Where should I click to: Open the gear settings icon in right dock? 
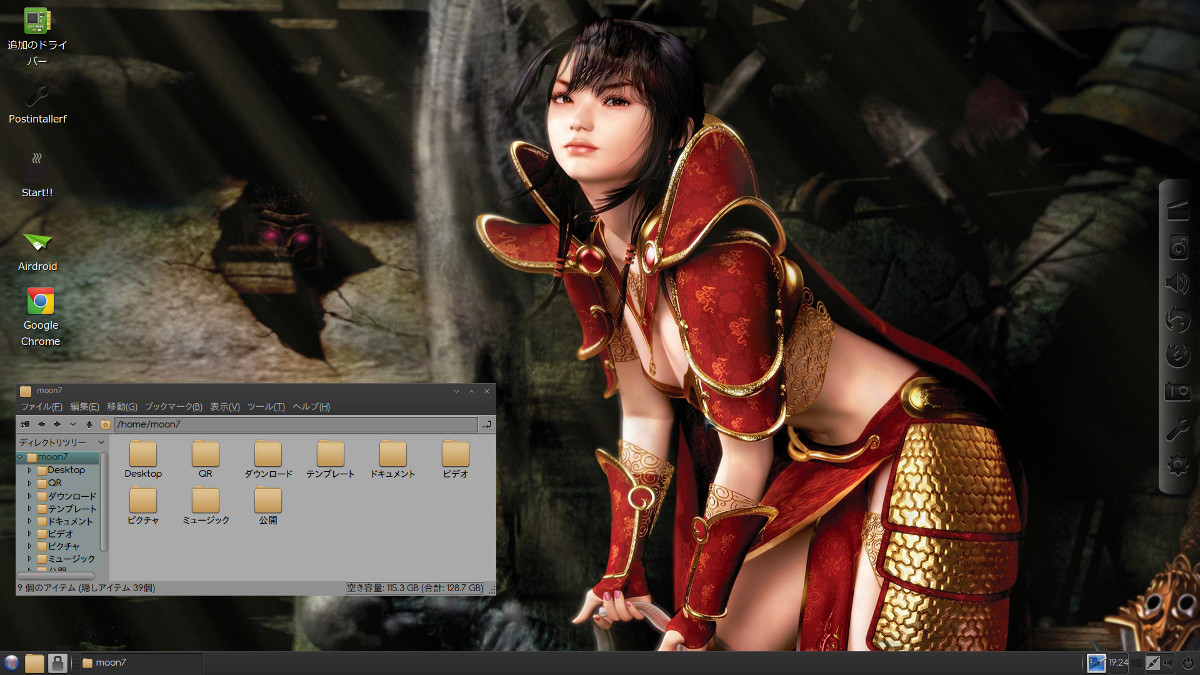click(x=1178, y=464)
